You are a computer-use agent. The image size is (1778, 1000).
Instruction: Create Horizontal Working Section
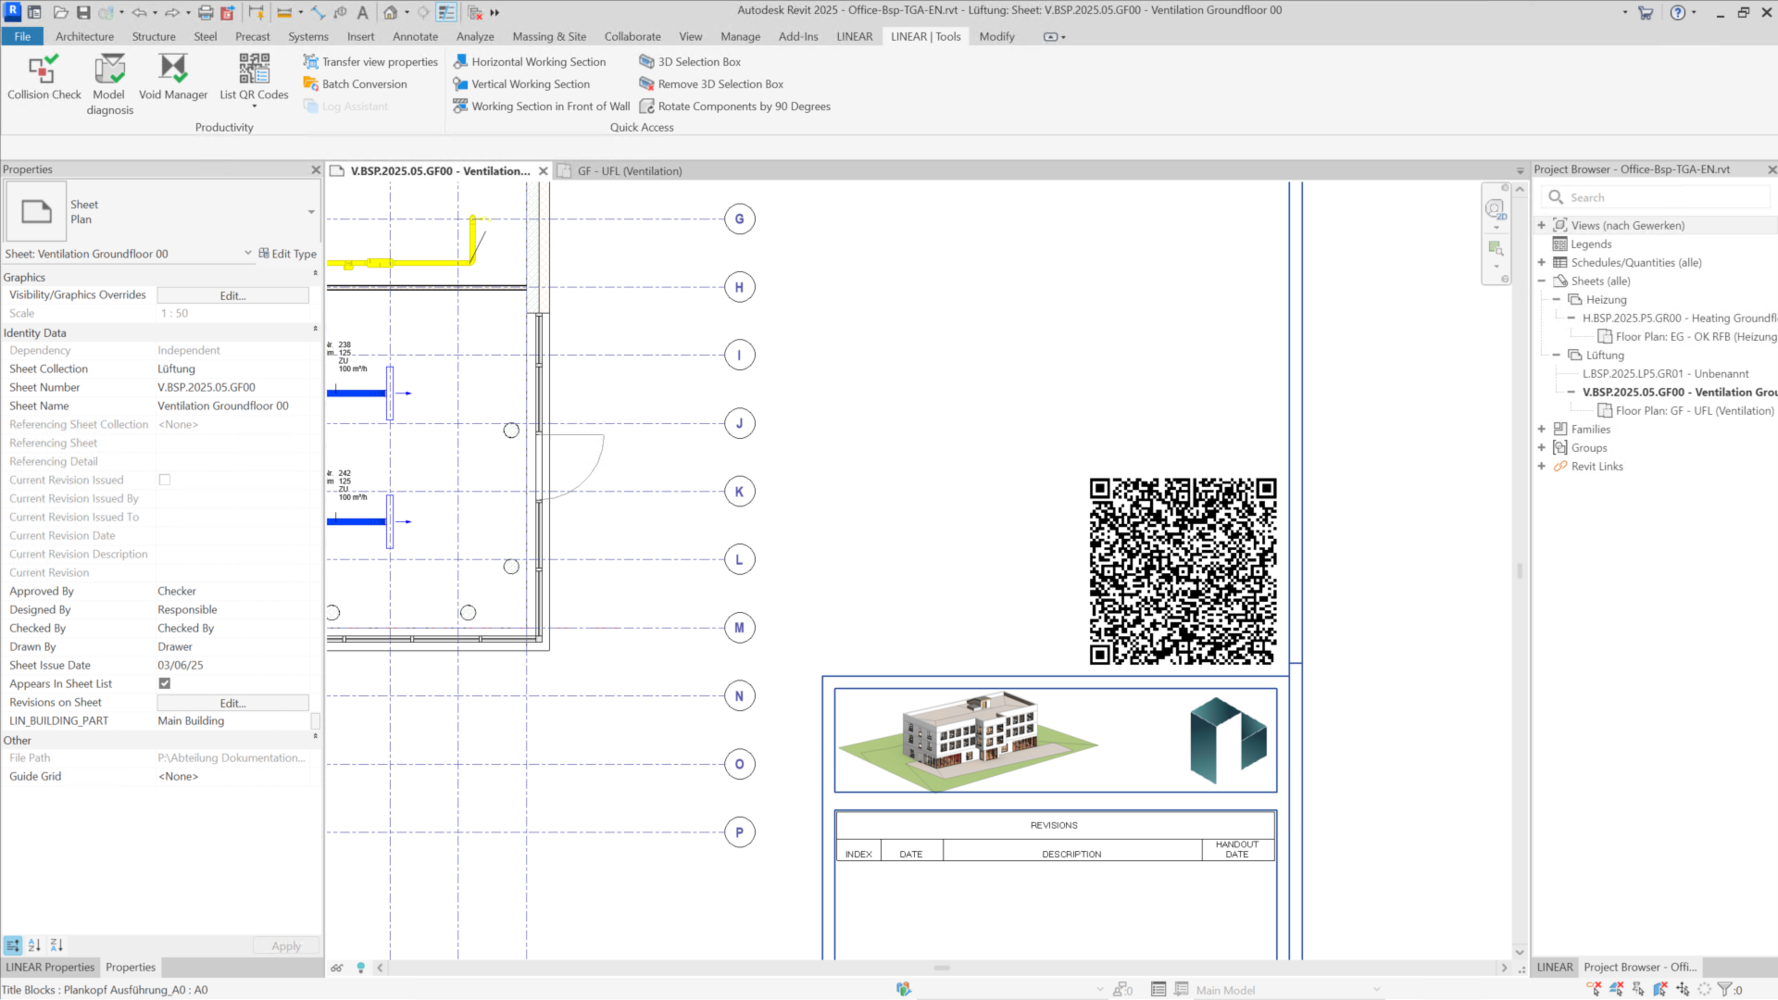(529, 62)
